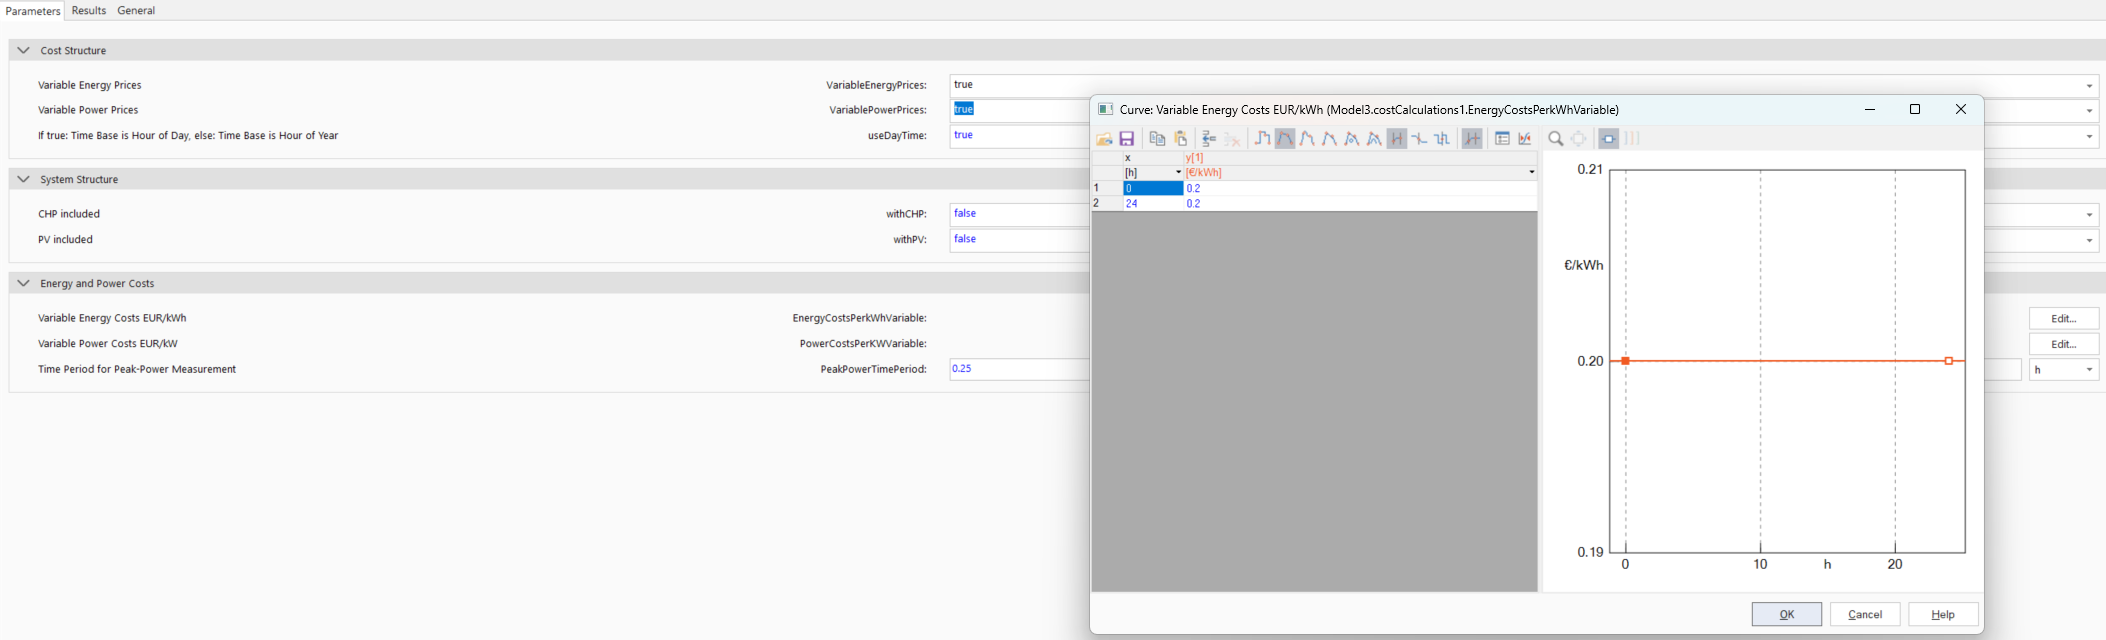Paste curve data with the clipboard icon
Screen dimensions: 2106x640
[1180, 138]
